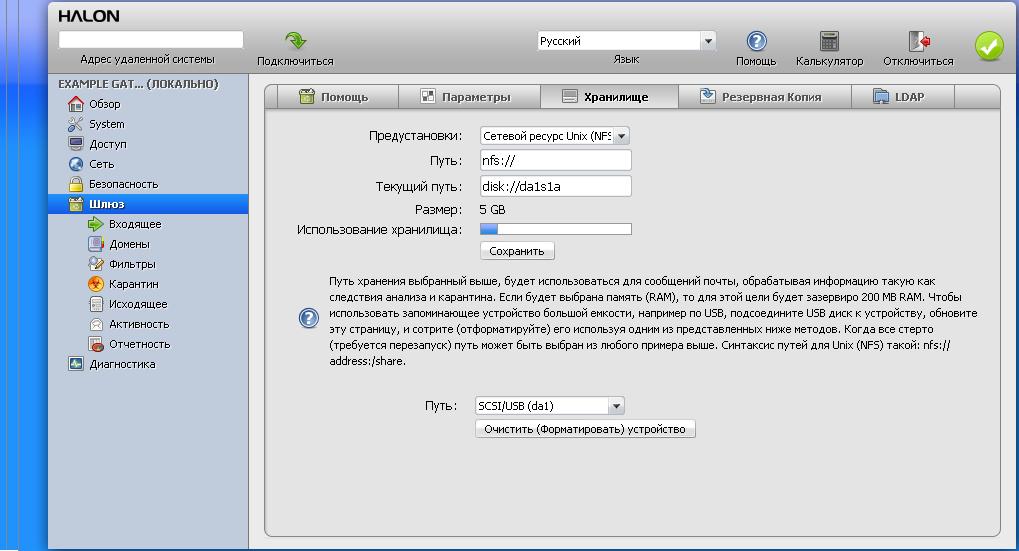Click Очистить (Форматировать) устройство button
1019x551 pixels.
pyautogui.click(x=585, y=429)
